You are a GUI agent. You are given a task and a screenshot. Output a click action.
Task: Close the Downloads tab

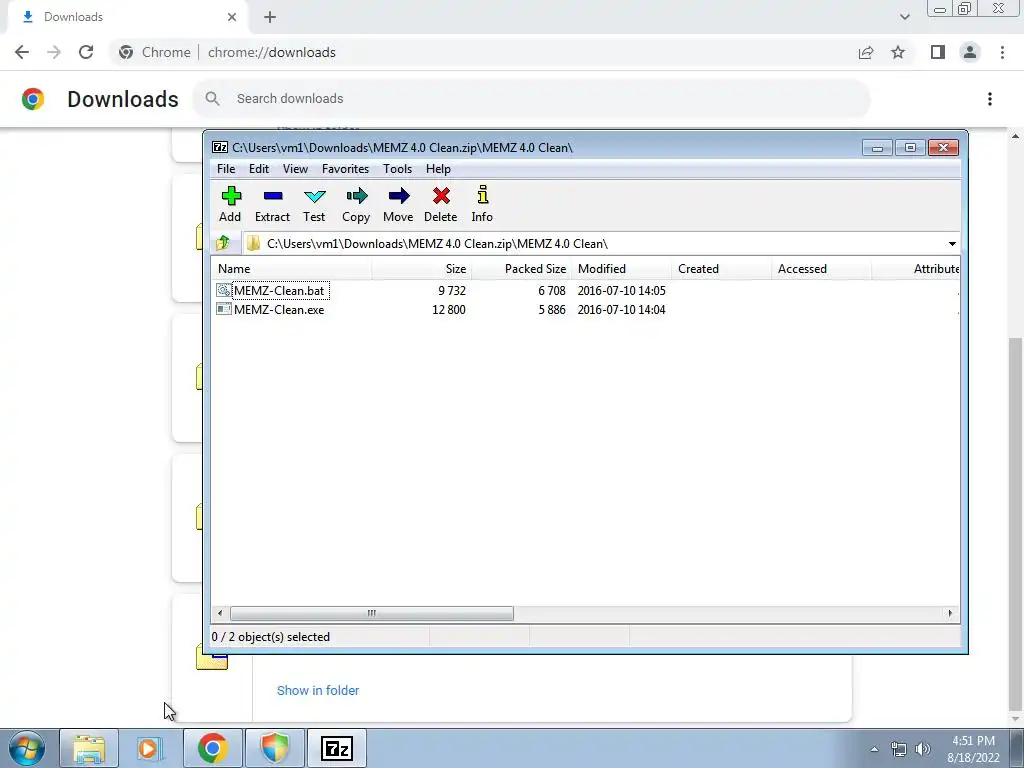point(232,17)
